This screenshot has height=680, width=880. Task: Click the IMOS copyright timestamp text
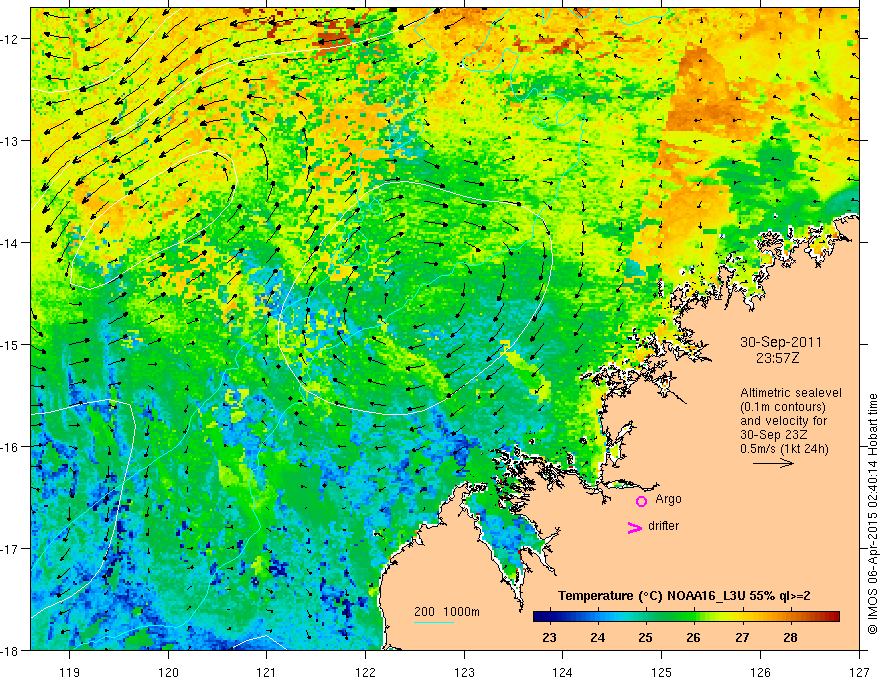click(872, 514)
